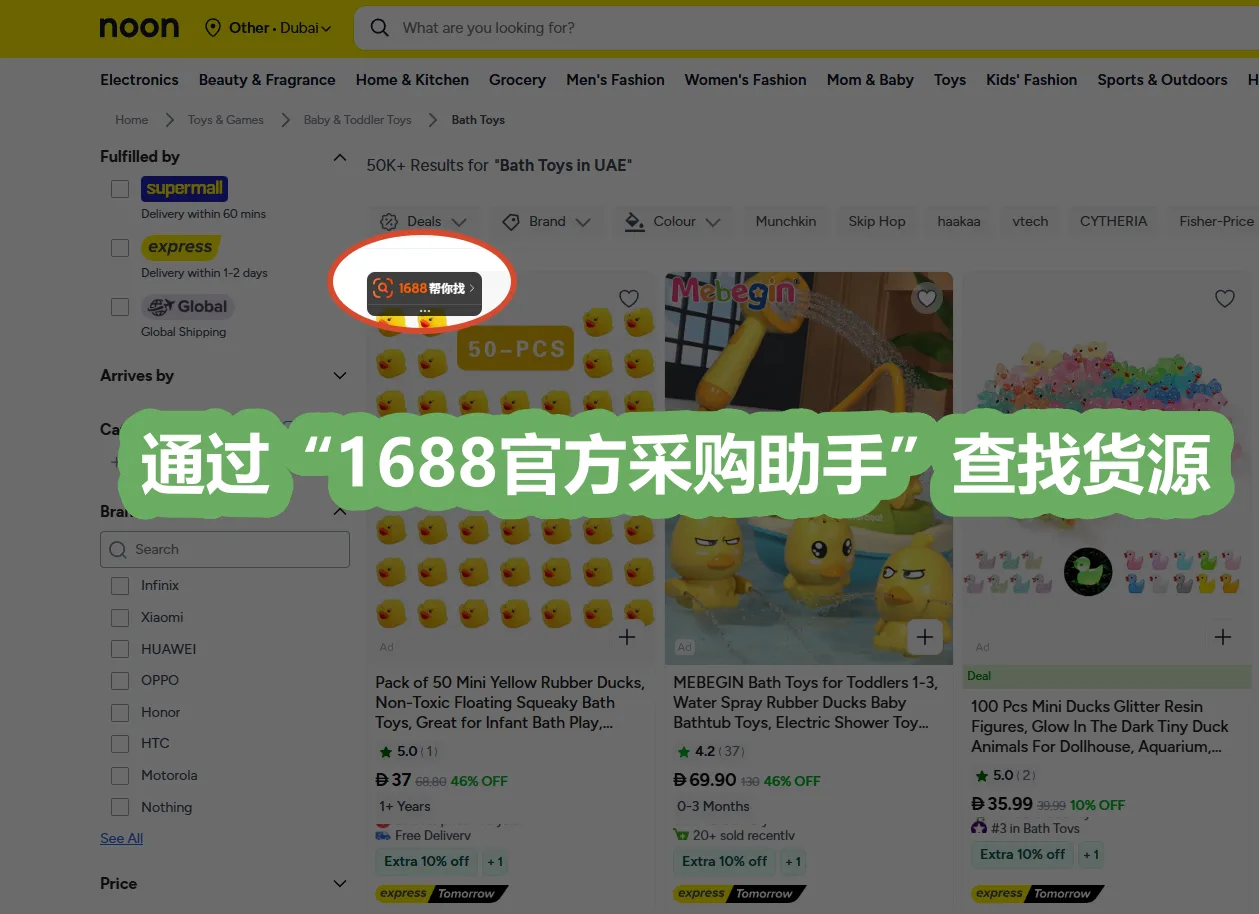Click the 4.2 (37) star rating
1259x914 pixels.
[x=709, y=751]
